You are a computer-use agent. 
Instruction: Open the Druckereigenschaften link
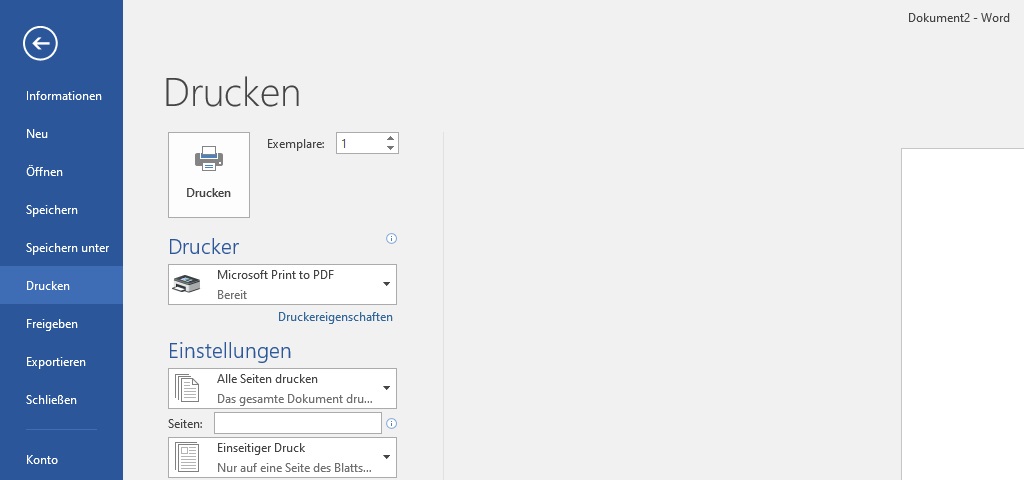click(x=335, y=317)
